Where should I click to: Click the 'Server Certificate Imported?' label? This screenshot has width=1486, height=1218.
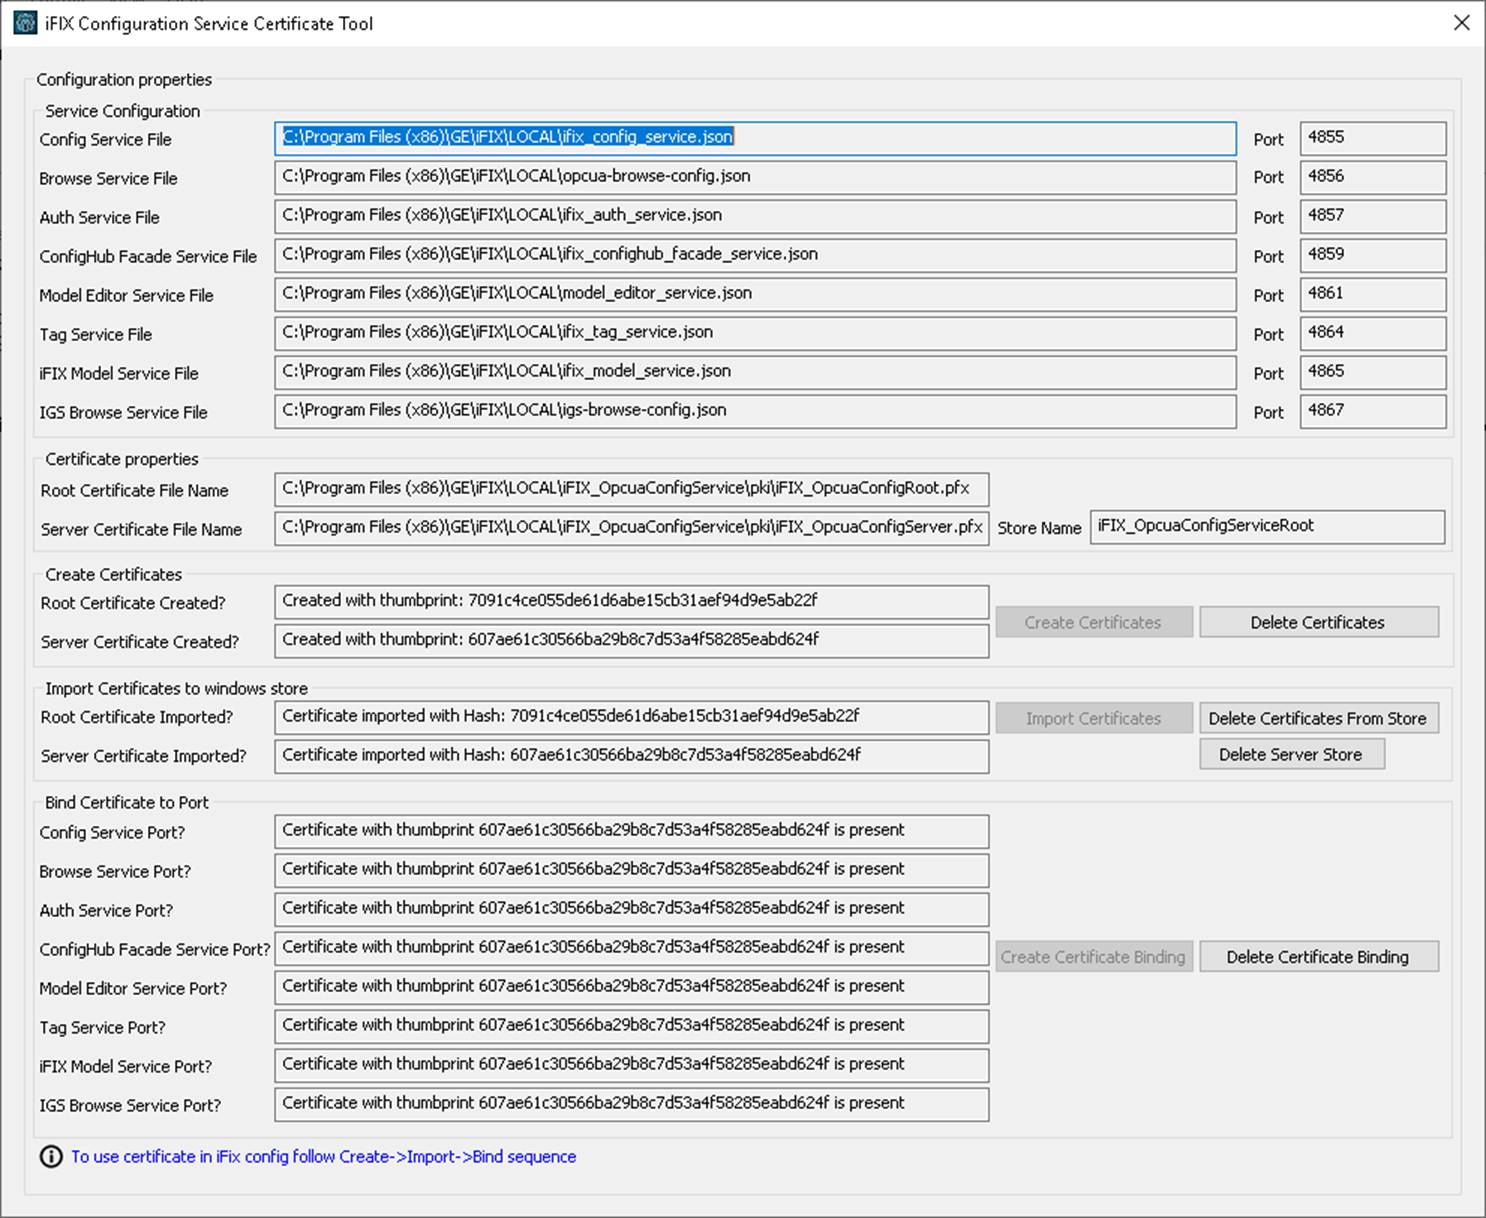point(143,756)
